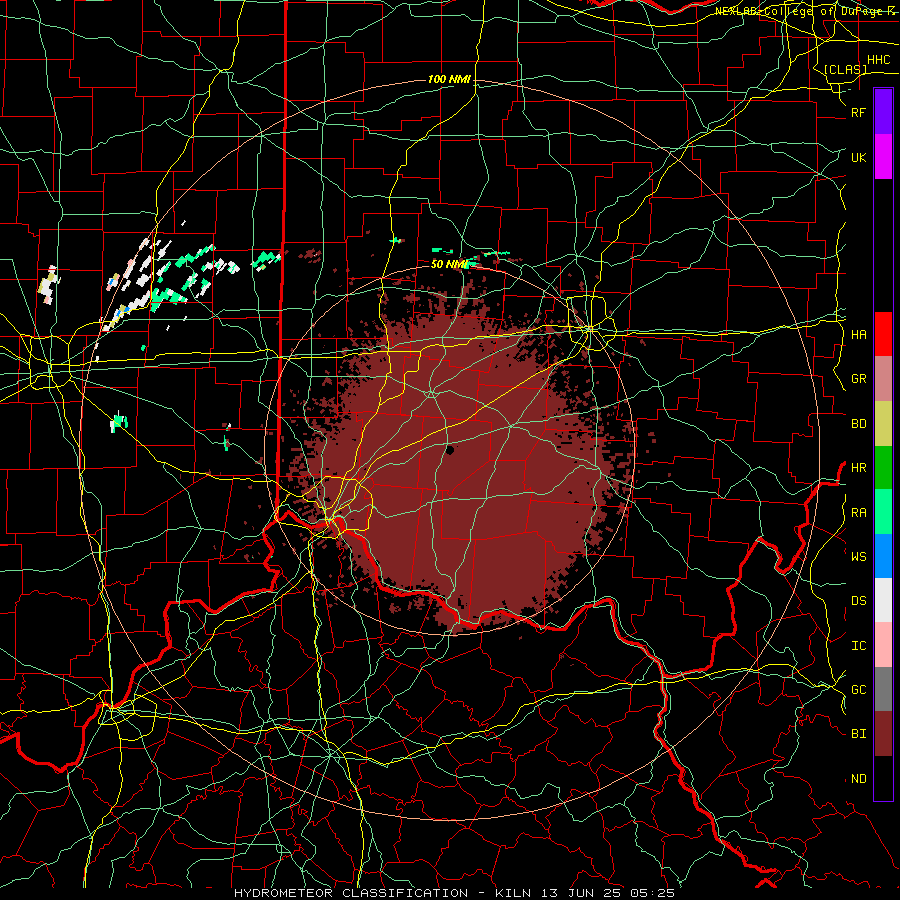
Task: Click the ND legend label
Action: click(858, 779)
